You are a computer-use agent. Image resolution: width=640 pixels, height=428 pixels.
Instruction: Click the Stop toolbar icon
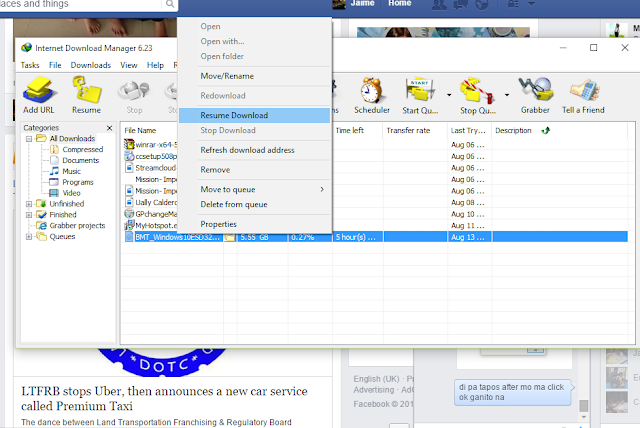pyautogui.click(x=134, y=97)
